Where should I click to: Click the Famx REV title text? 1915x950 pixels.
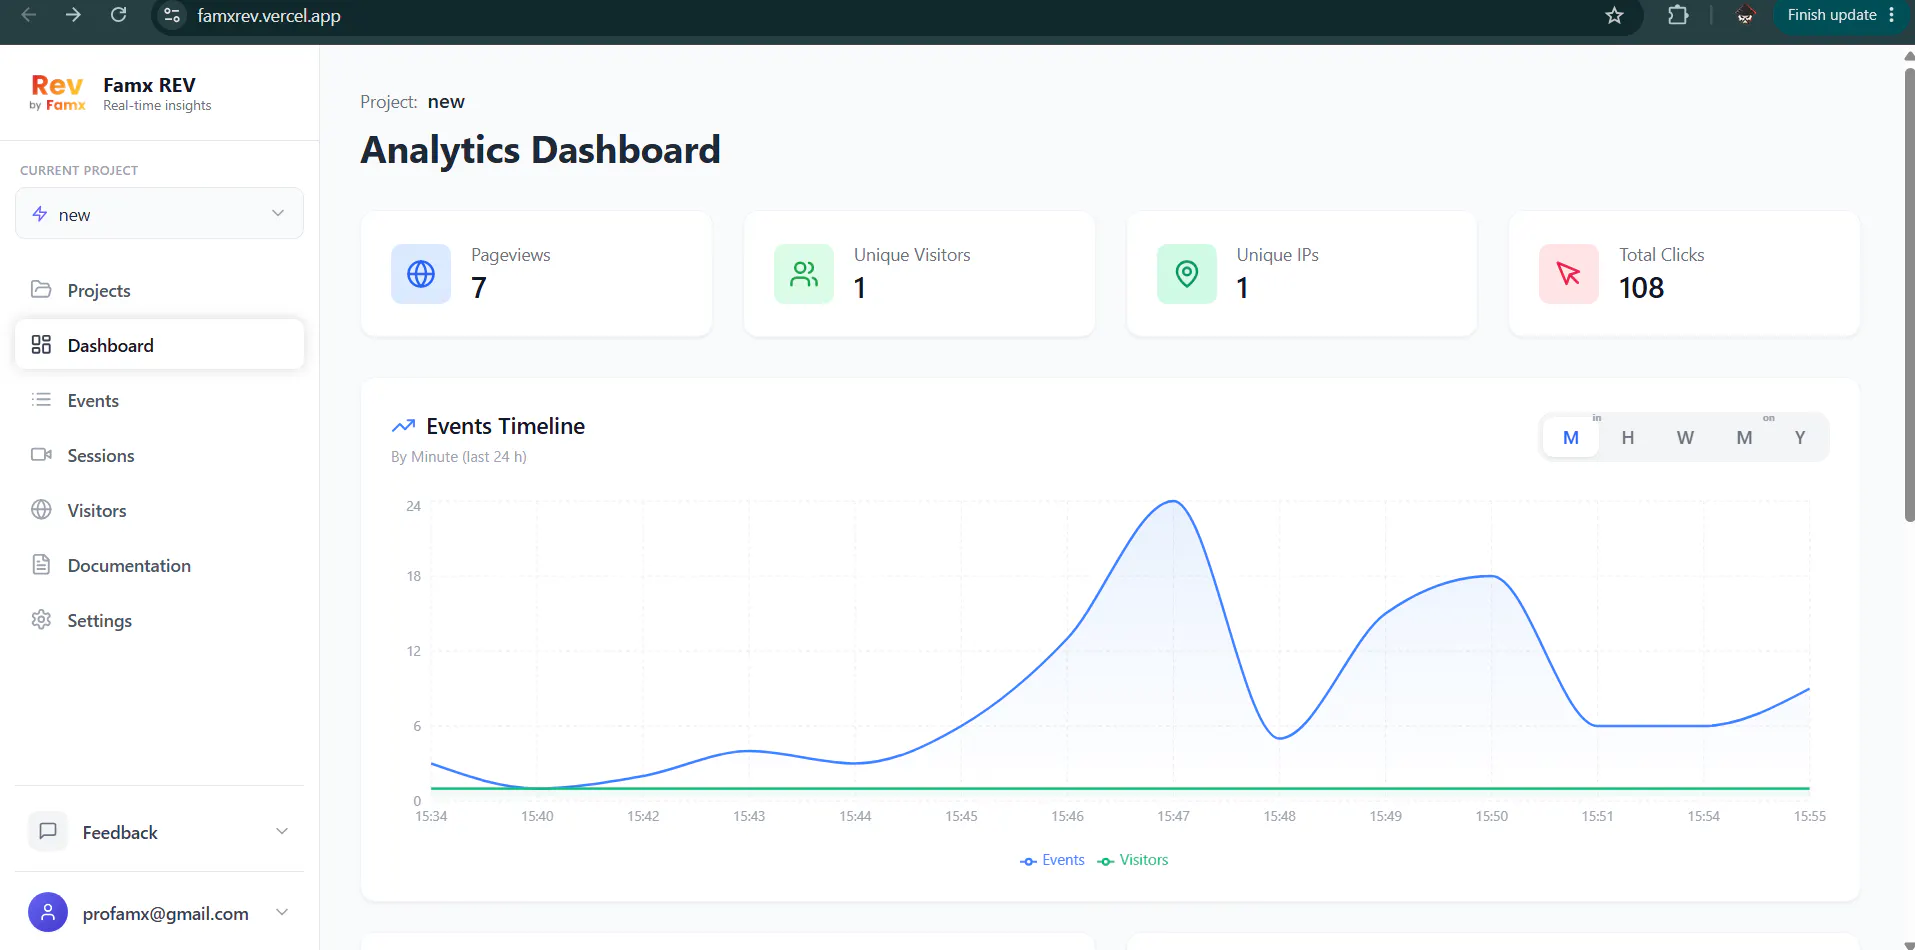point(149,85)
